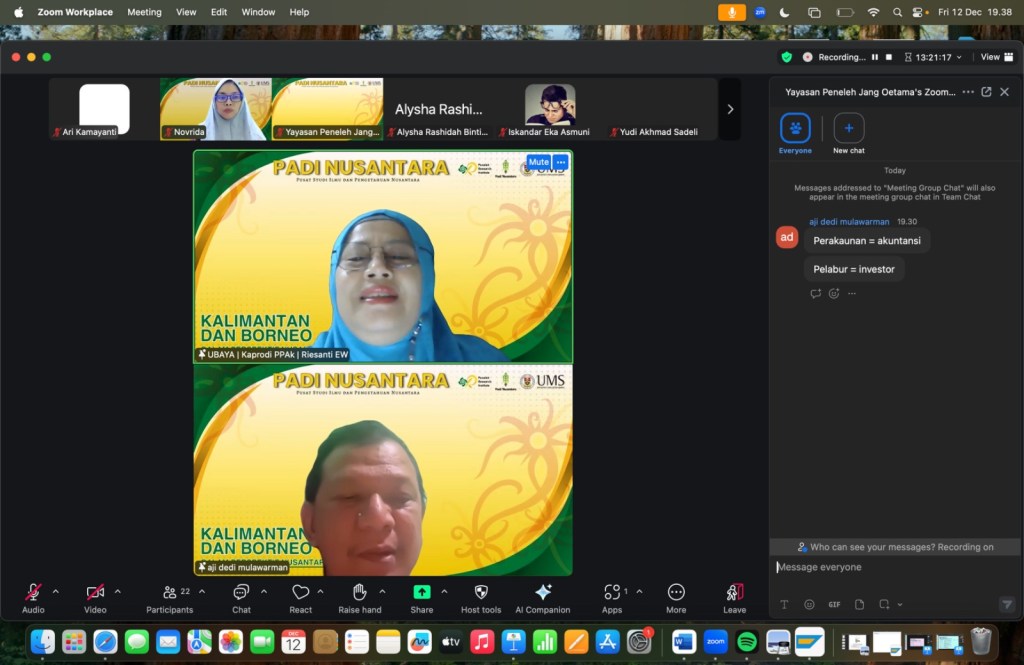This screenshot has height=665, width=1024.
Task: Click Mute on Riesanti EW's video
Action: click(538, 162)
